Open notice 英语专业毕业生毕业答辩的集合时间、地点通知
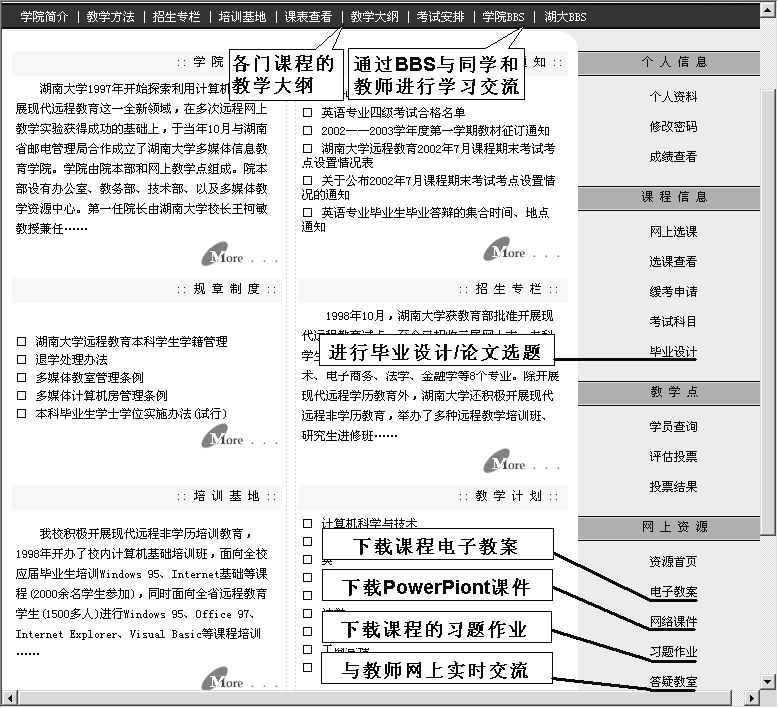 tap(426, 219)
